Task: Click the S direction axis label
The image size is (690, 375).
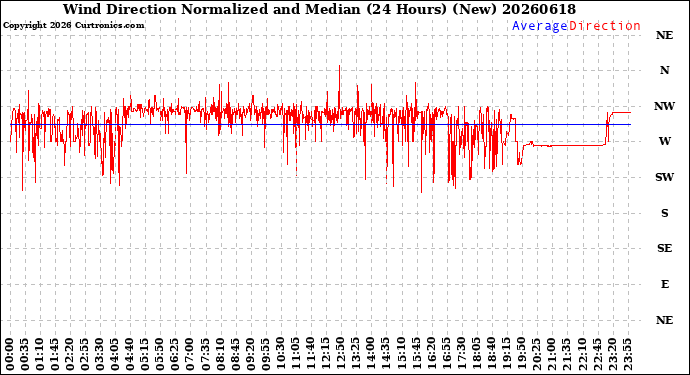Action: 664,213
